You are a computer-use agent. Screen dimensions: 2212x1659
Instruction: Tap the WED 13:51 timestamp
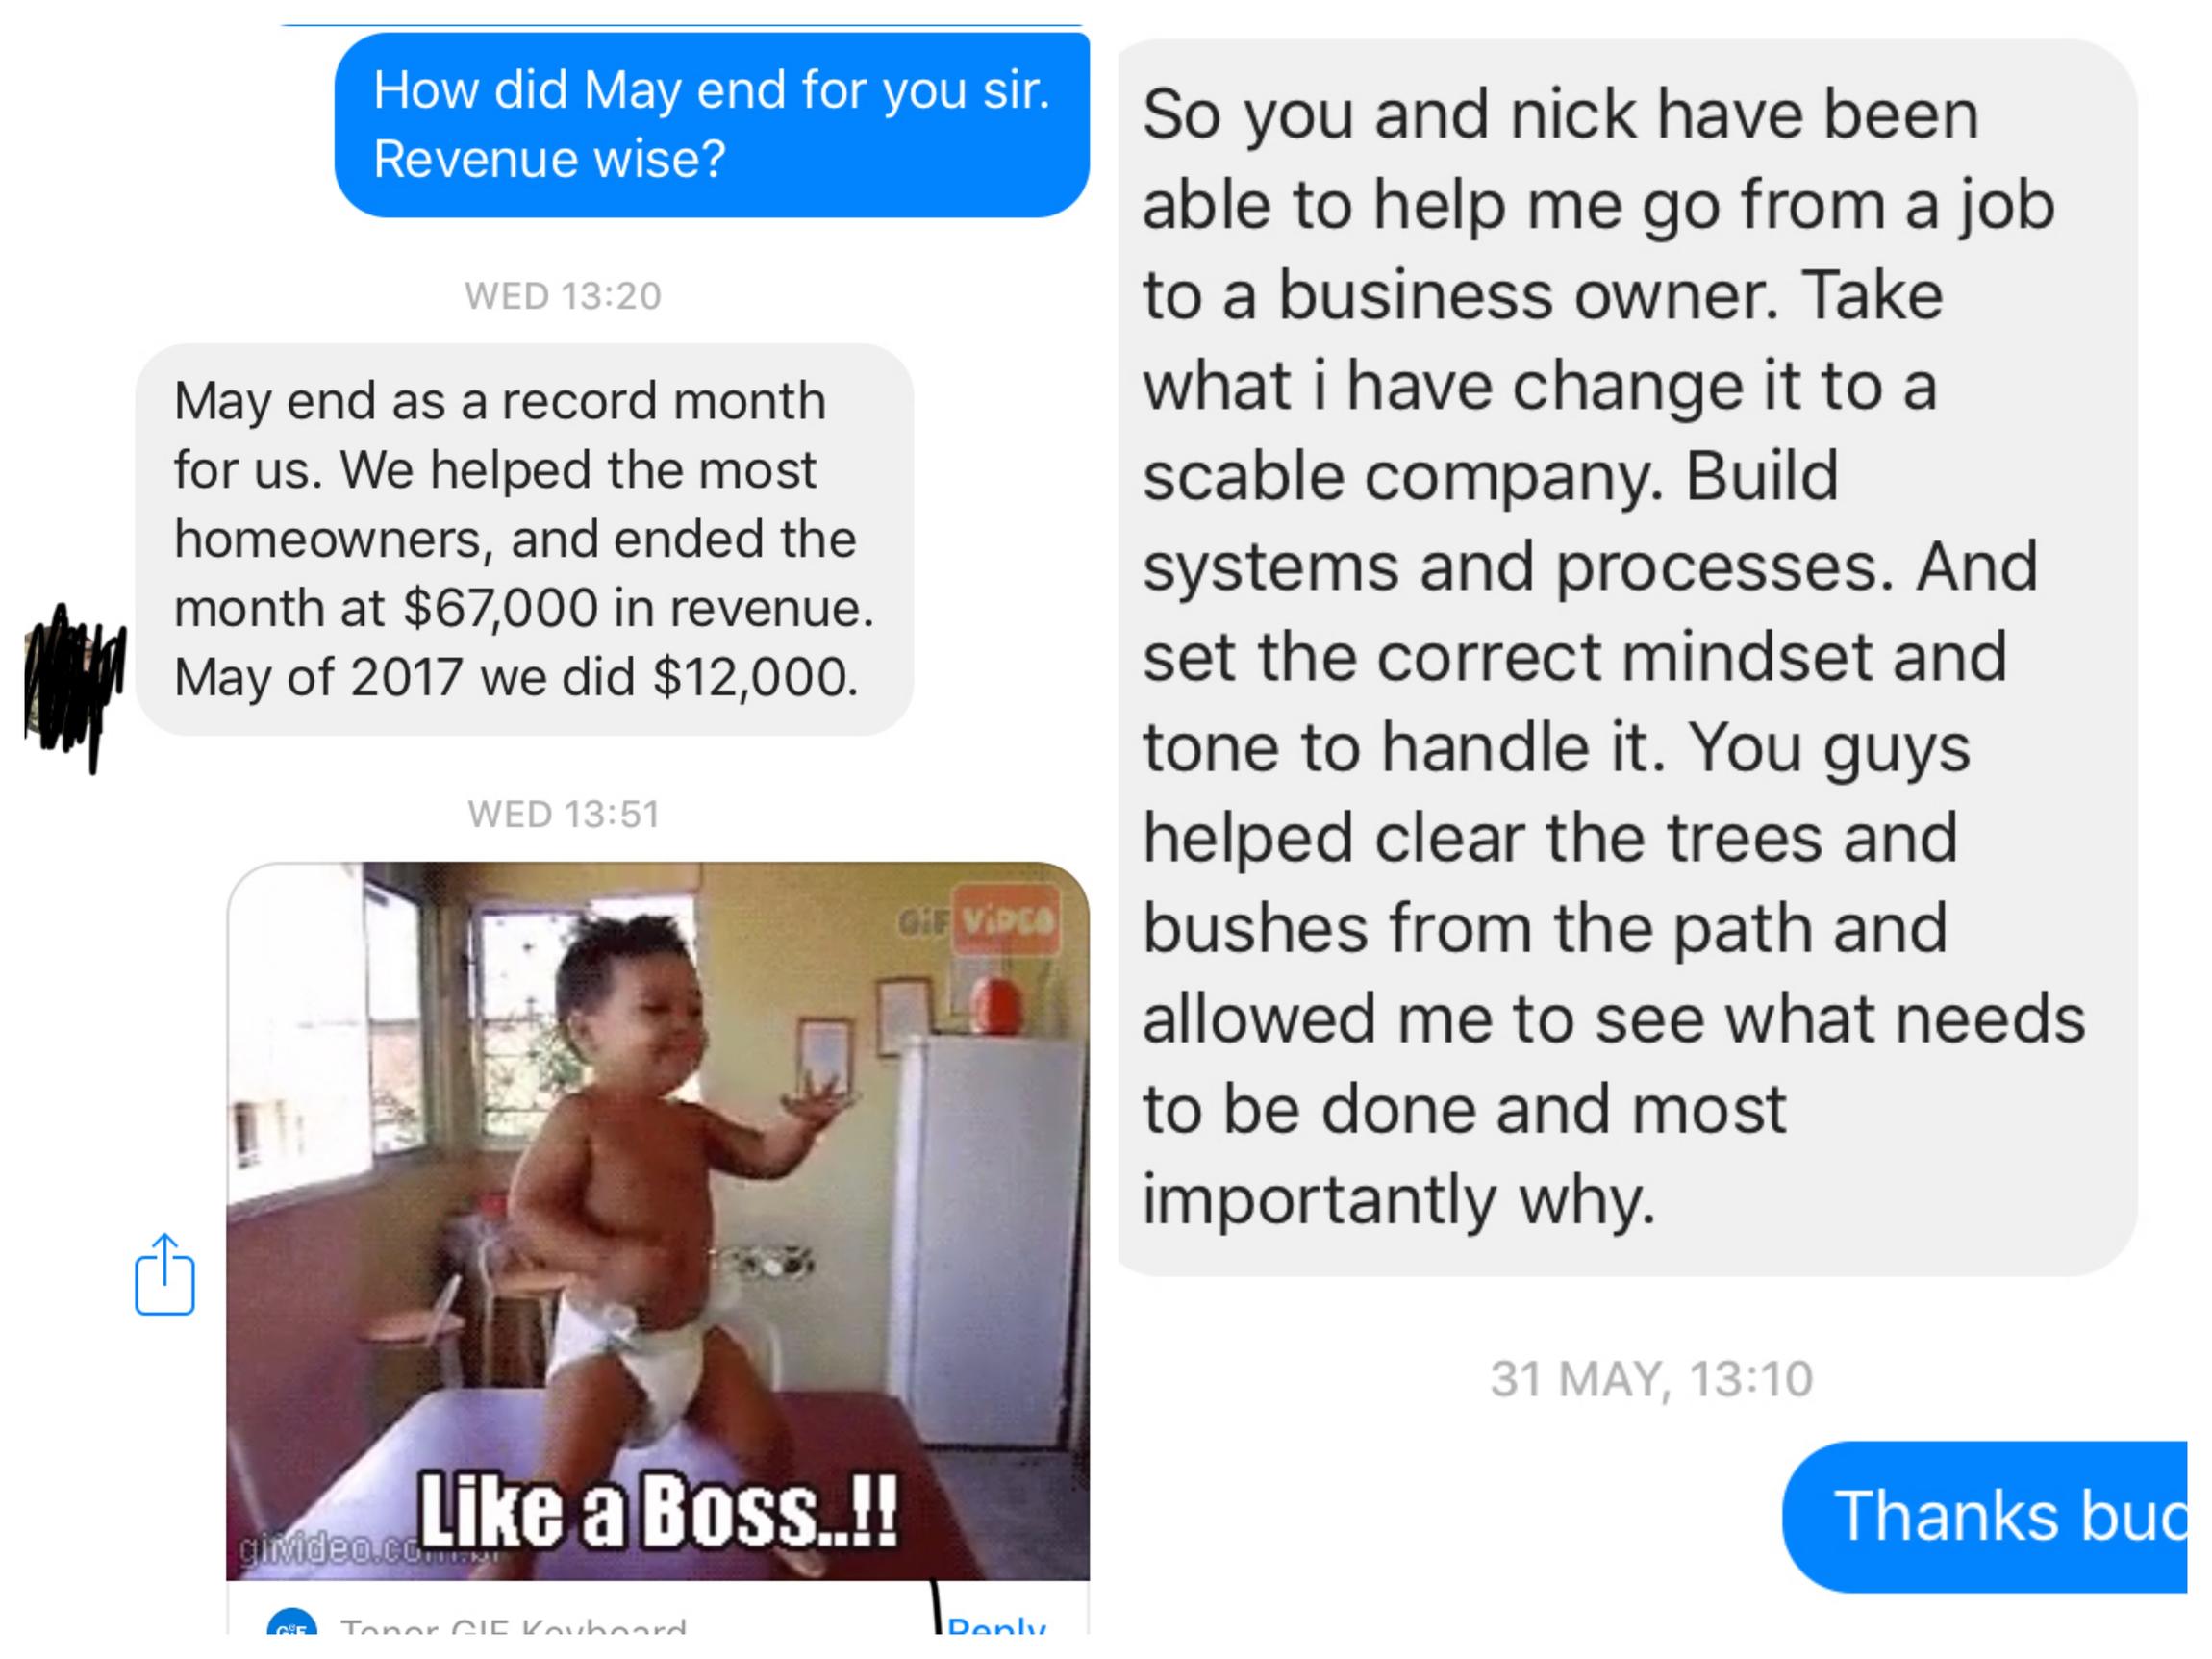point(563,814)
